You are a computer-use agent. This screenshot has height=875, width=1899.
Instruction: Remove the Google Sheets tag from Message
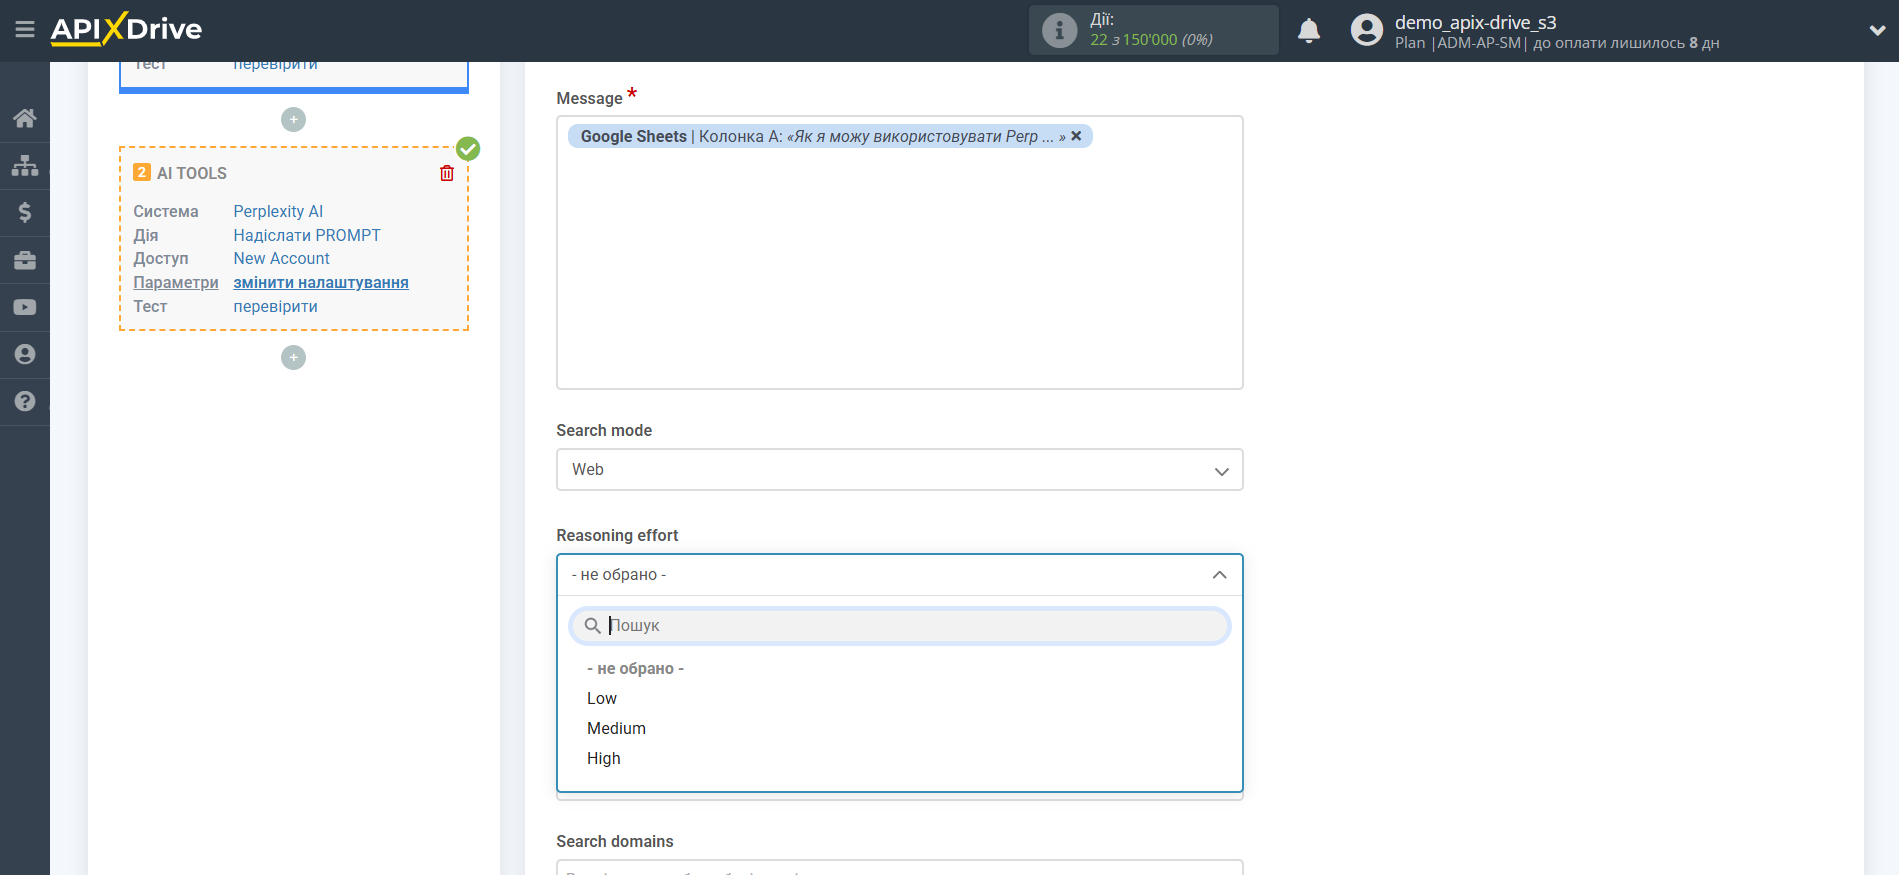[1076, 136]
